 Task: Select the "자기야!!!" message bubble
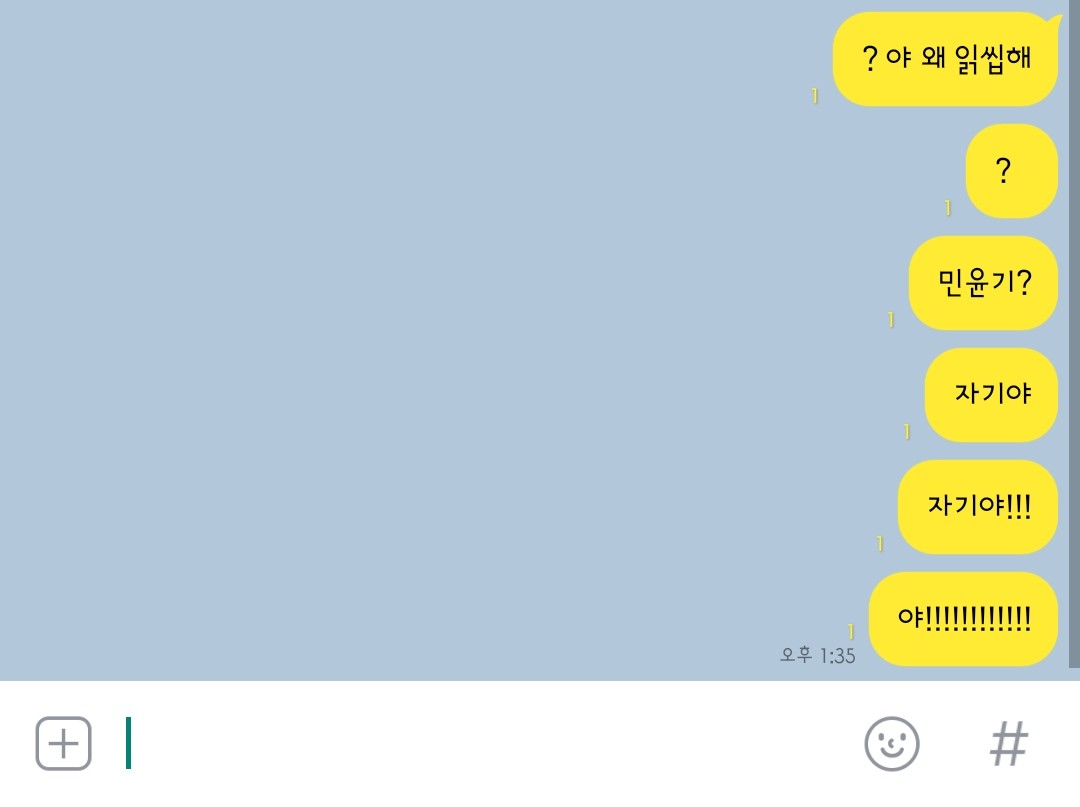[977, 507]
